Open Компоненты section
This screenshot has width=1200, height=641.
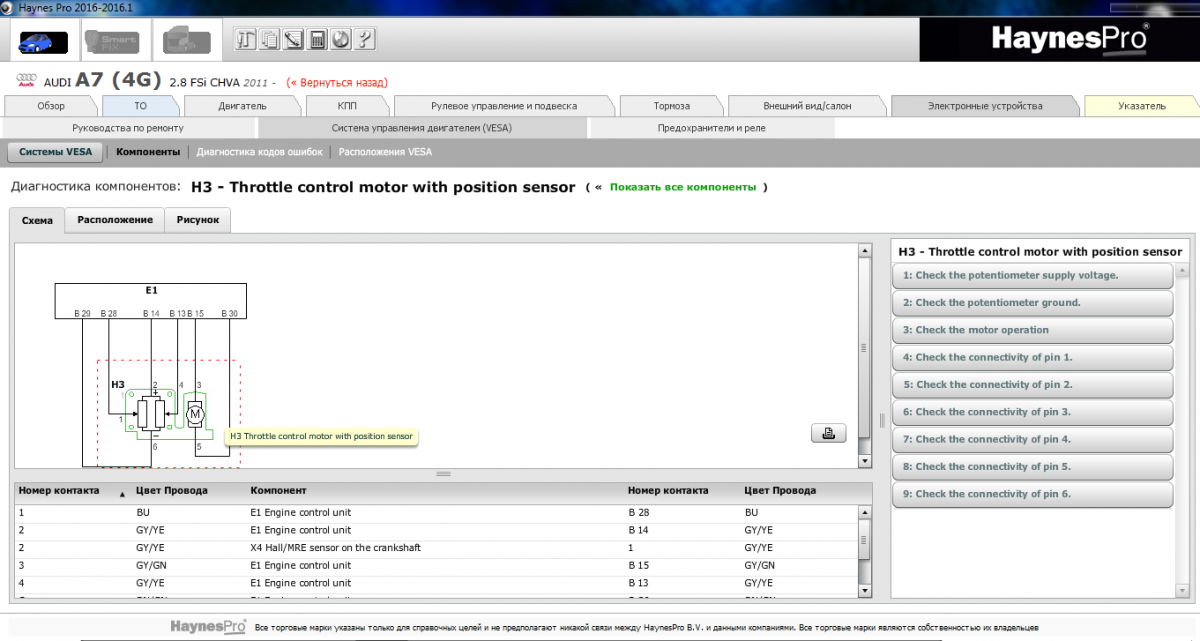(x=148, y=152)
